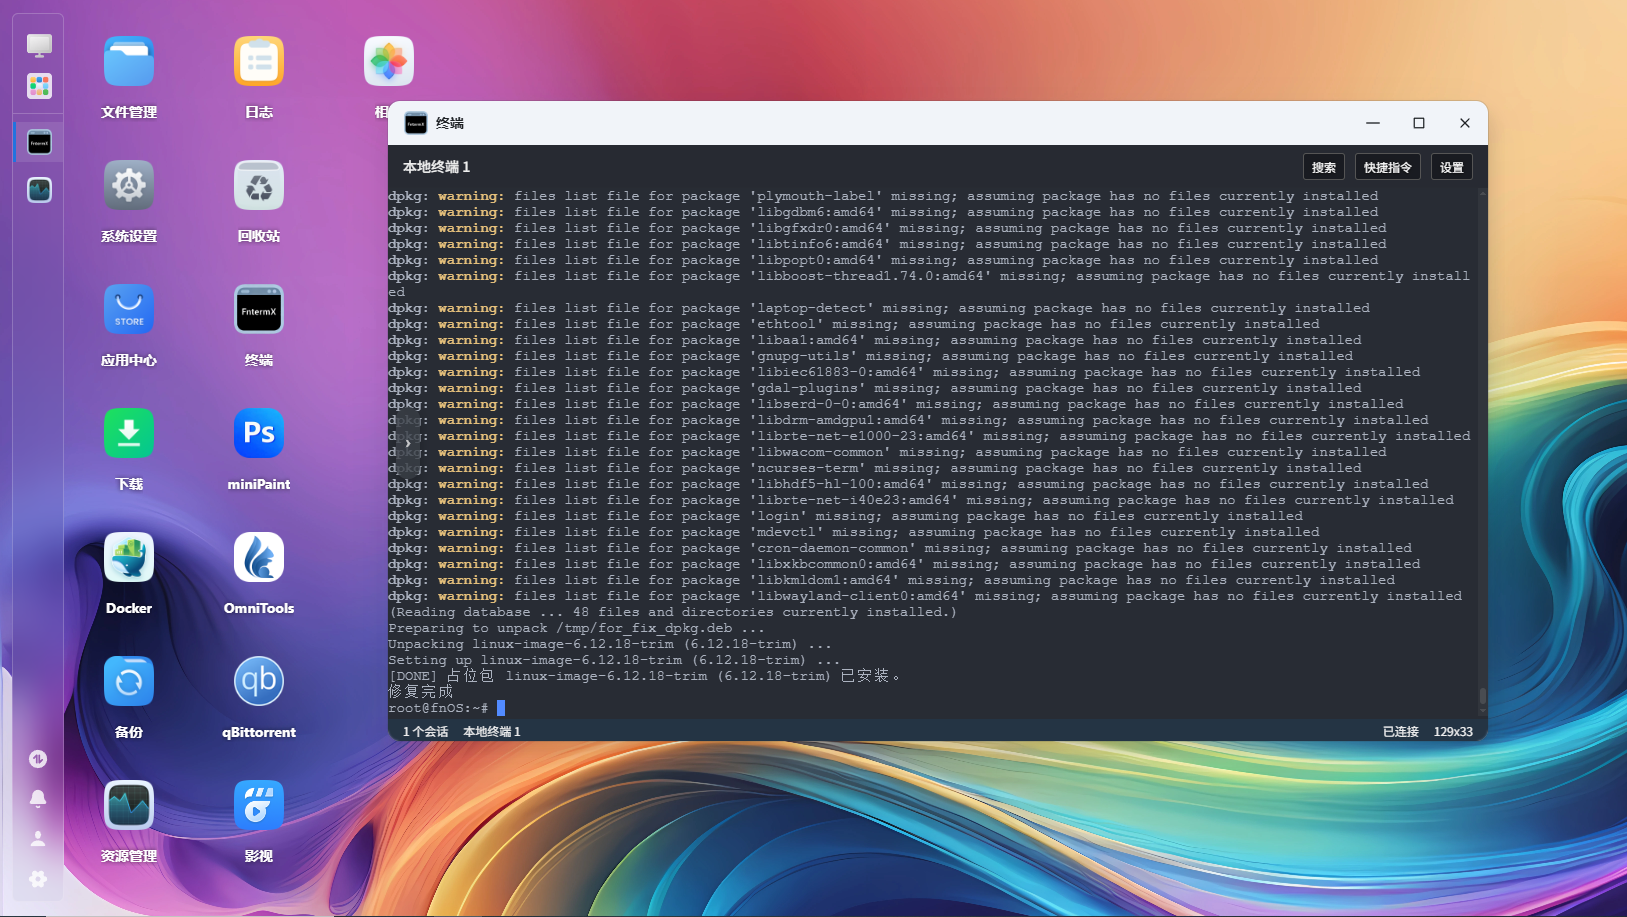The height and width of the screenshot is (917, 1627).
Task: Click the 'Unpacking linux-image-6.12.18-trim' line
Action: click(610, 644)
